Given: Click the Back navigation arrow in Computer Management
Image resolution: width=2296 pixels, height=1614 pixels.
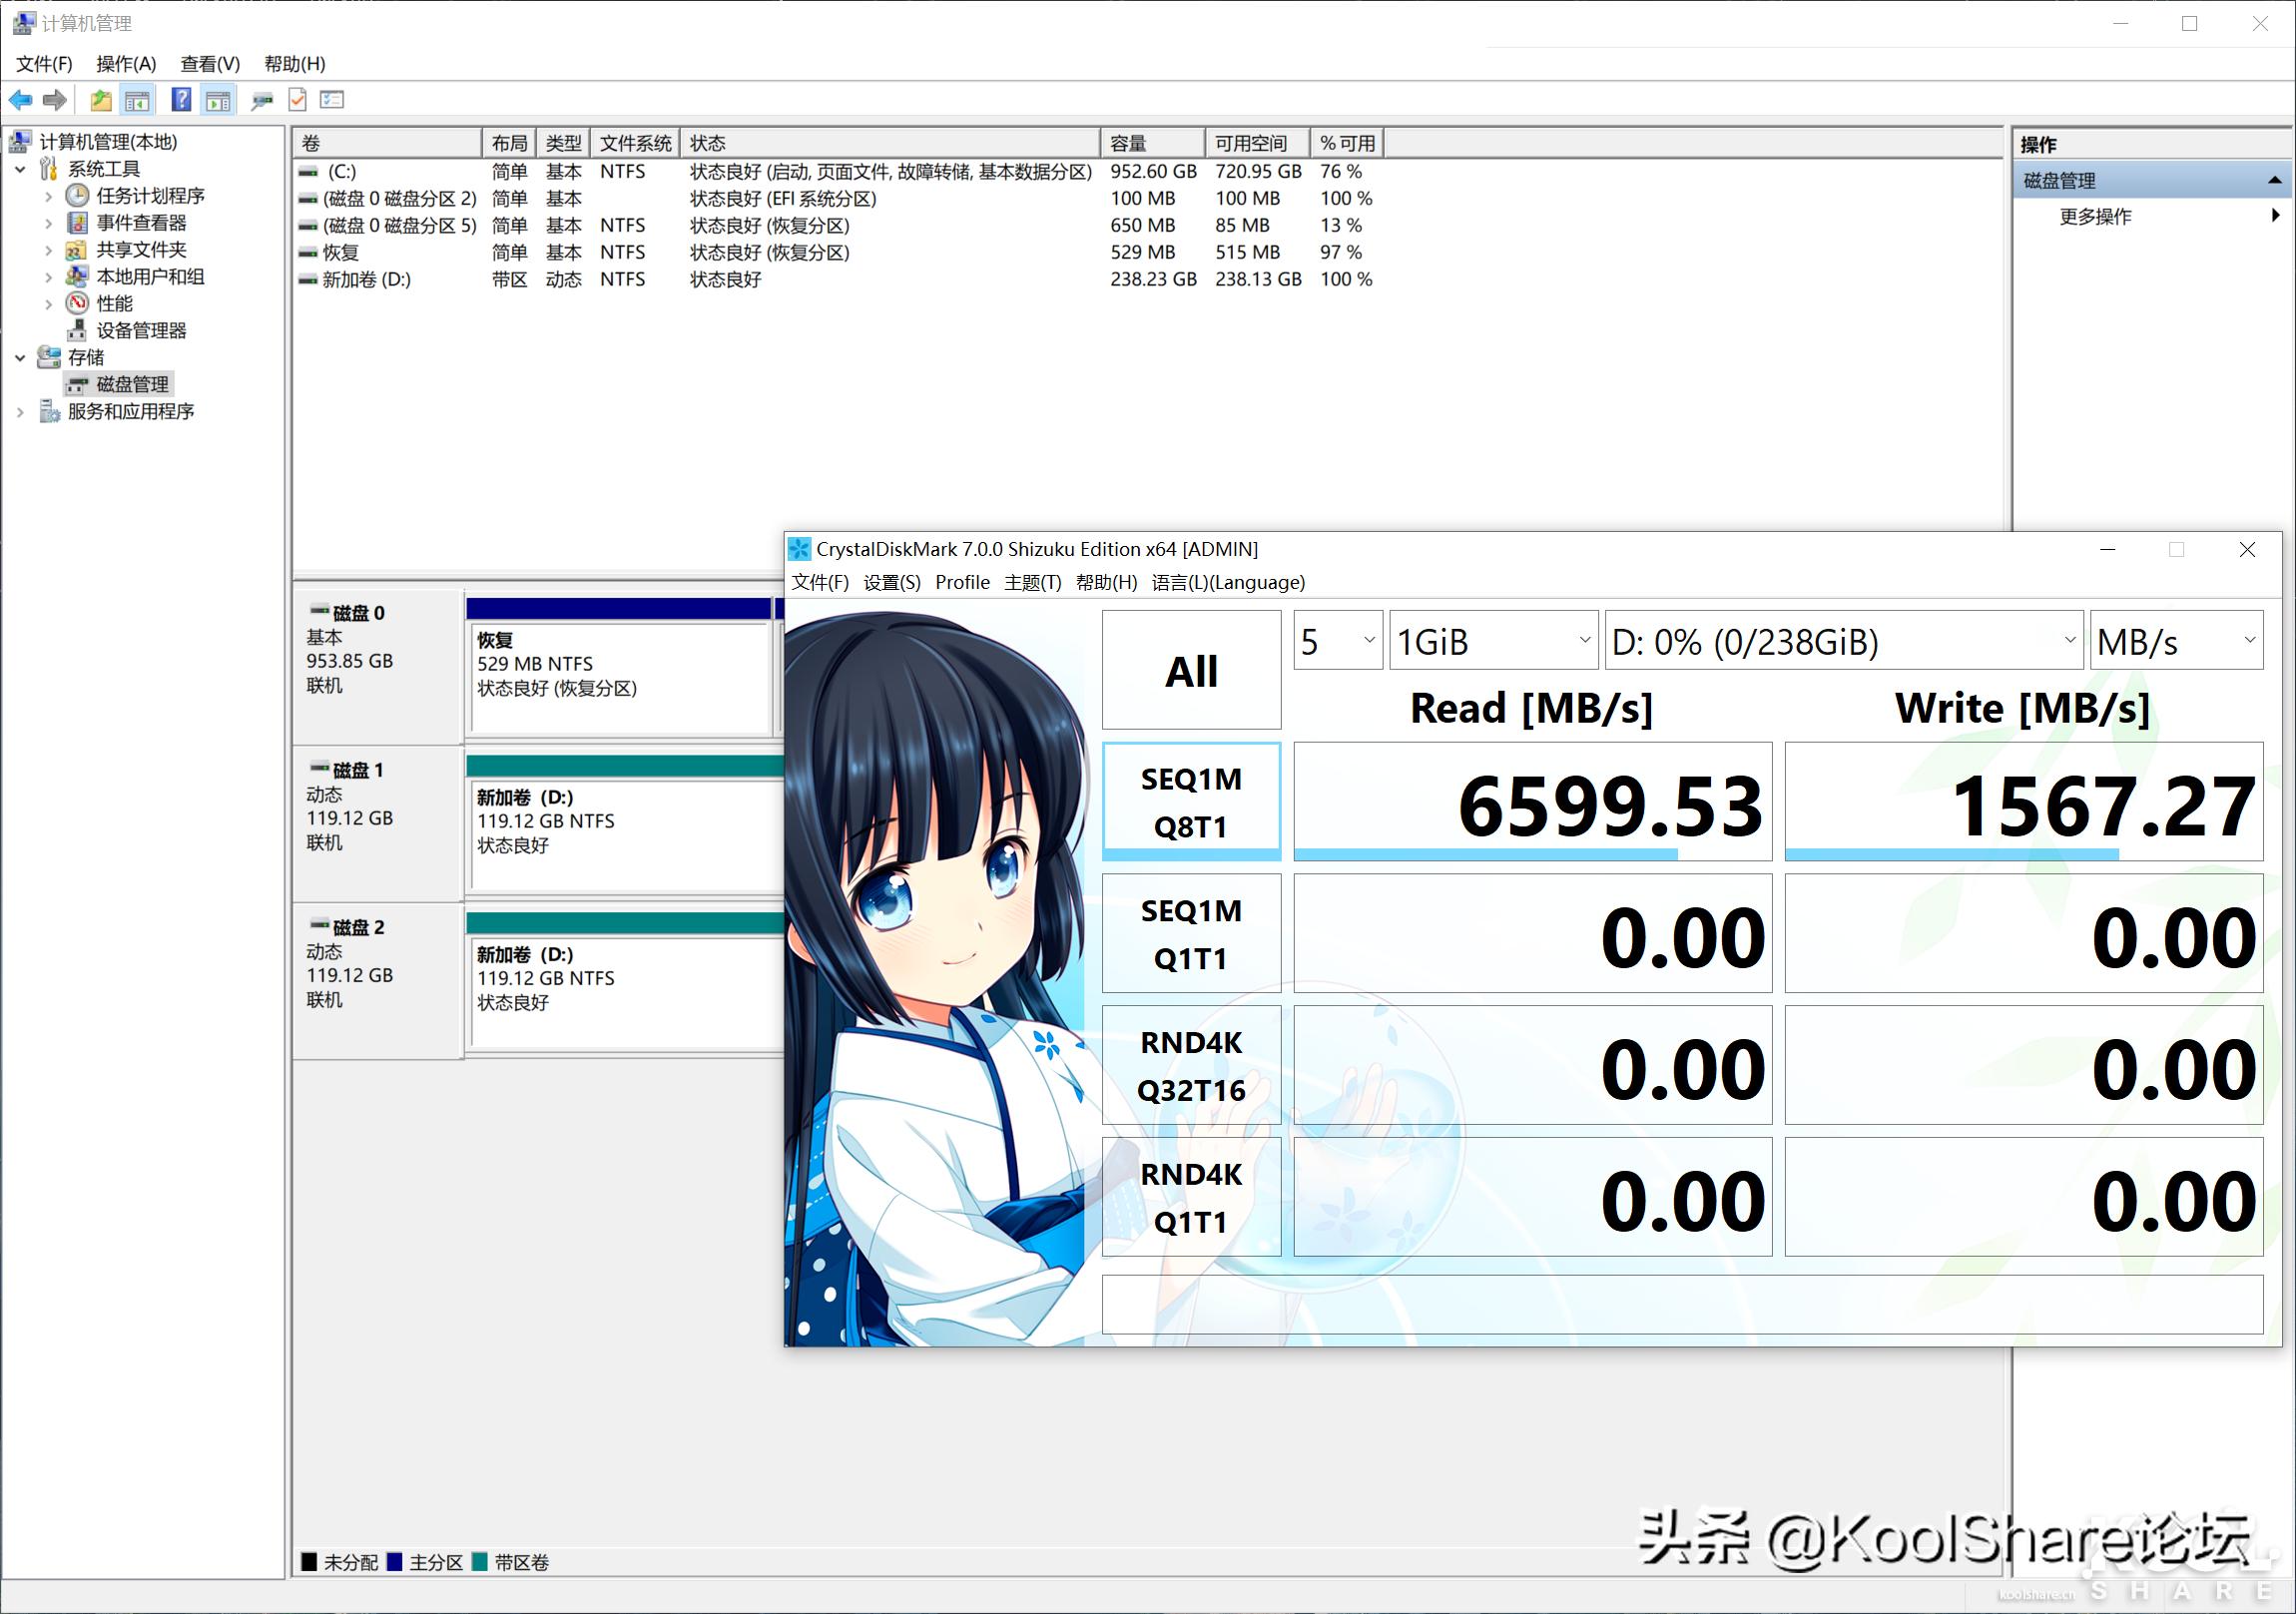Looking at the screenshot, I should point(20,99).
